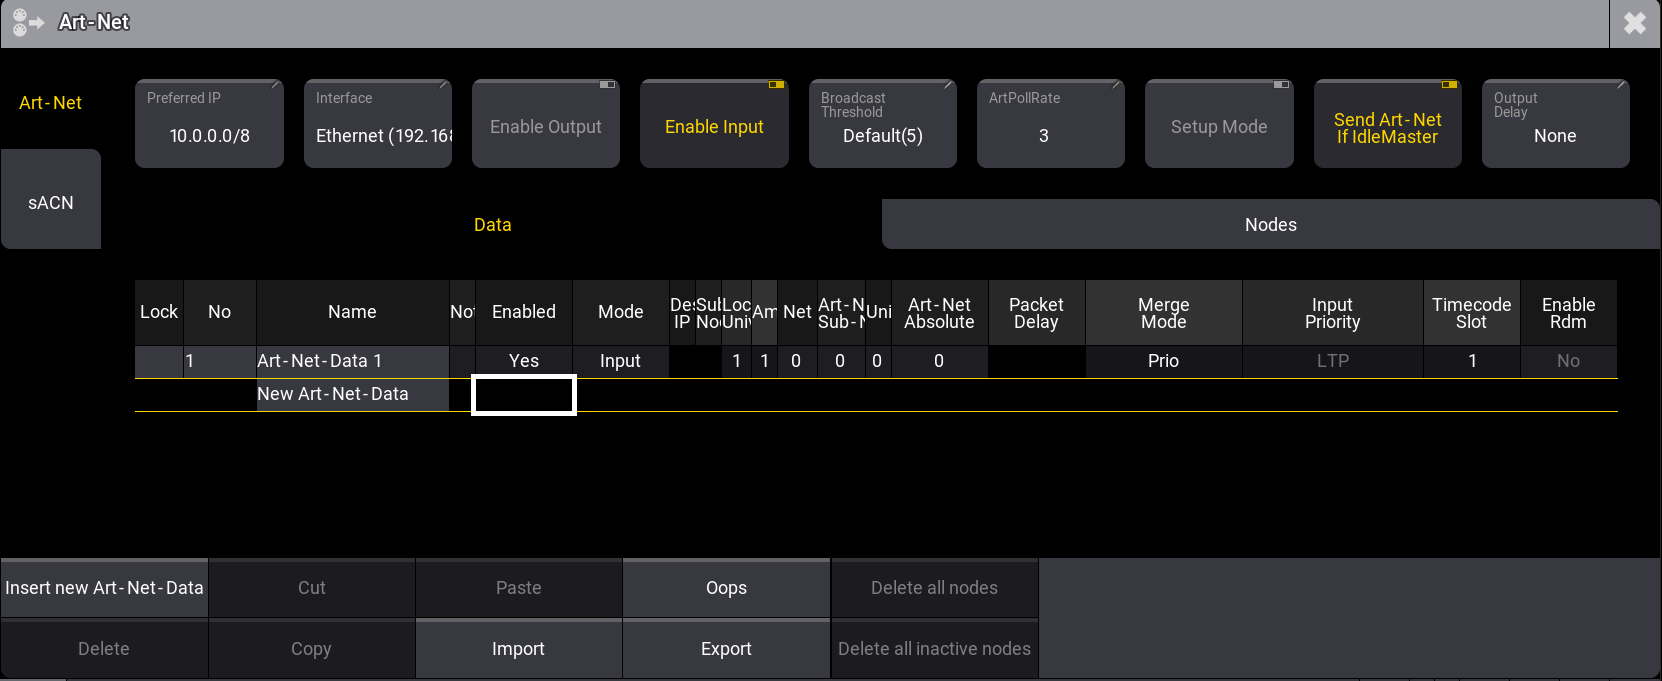Click Insert new Art-Net-Data button
The image size is (1662, 681).
(104, 588)
